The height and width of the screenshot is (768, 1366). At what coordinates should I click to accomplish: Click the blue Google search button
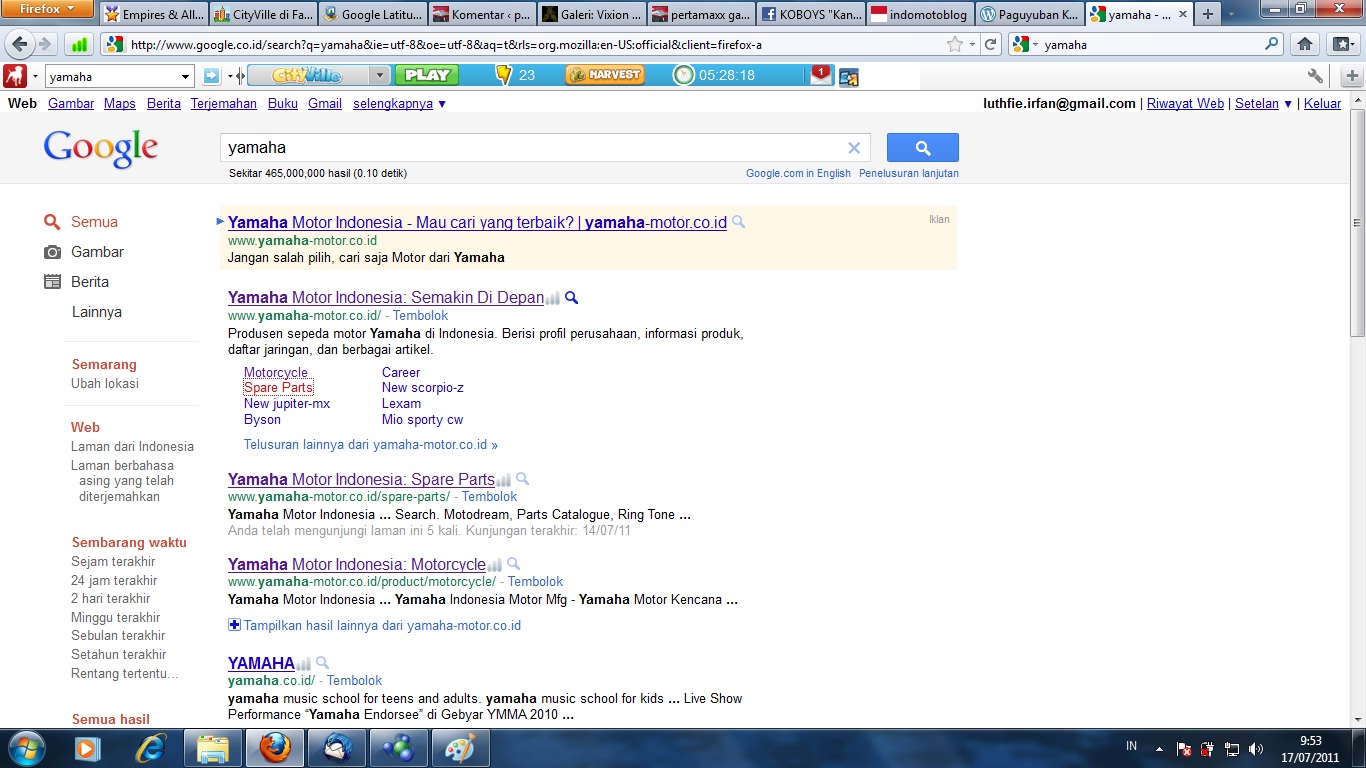point(922,148)
